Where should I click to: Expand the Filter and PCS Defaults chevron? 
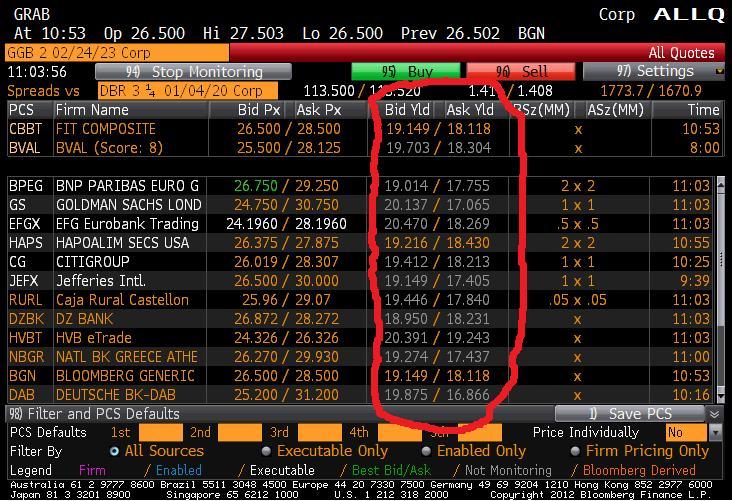point(715,414)
